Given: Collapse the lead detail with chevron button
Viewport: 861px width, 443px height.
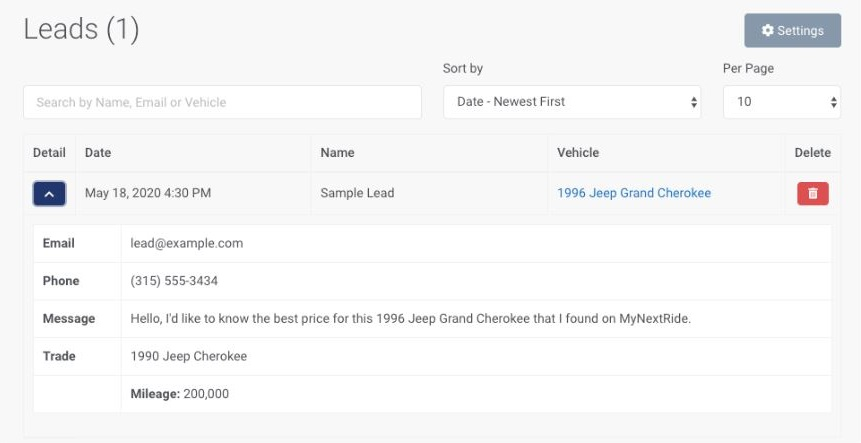Looking at the screenshot, I should [49, 193].
